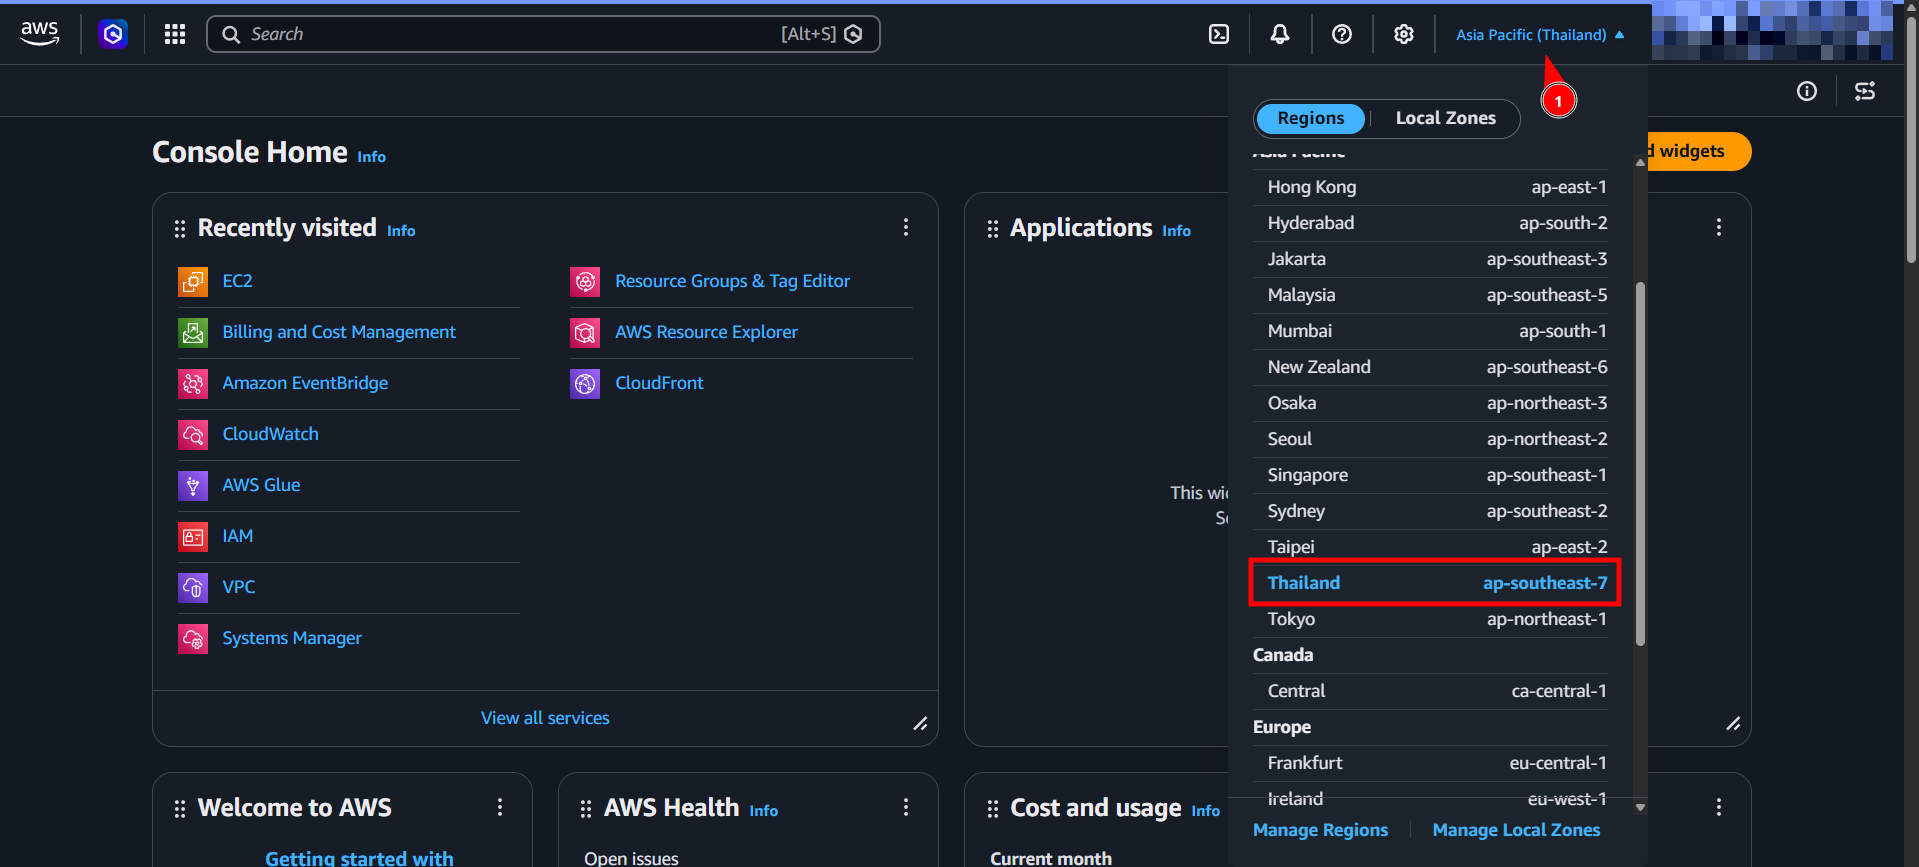1919x867 pixels.
Task: Open Recently visited widget options menu
Action: coord(906,228)
